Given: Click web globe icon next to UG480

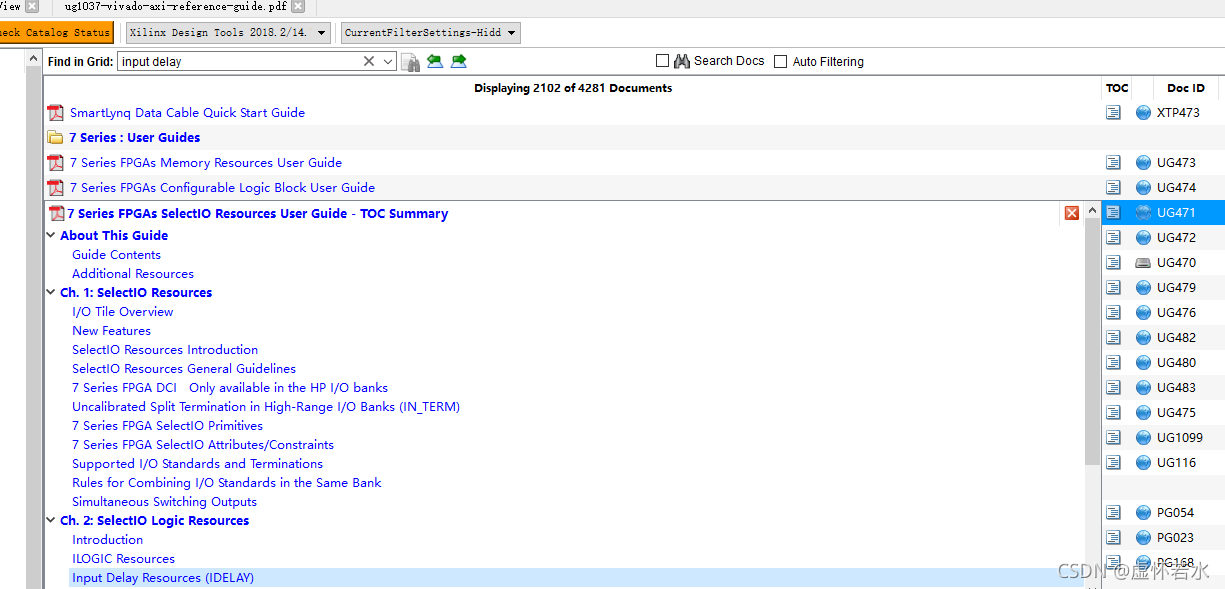Looking at the screenshot, I should coord(1144,363).
